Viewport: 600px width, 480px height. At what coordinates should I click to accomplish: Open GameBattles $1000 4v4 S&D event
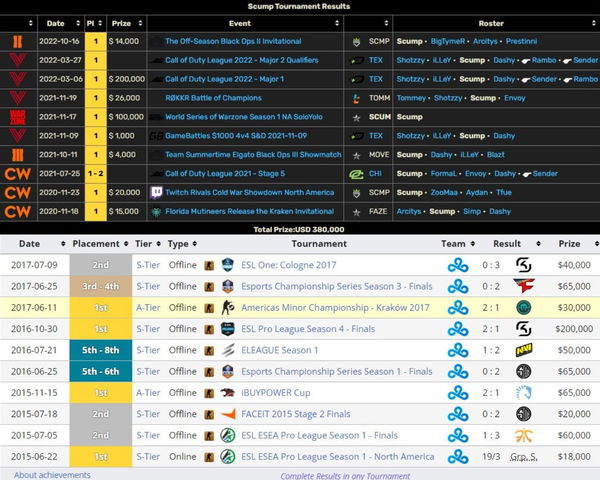coord(236,136)
